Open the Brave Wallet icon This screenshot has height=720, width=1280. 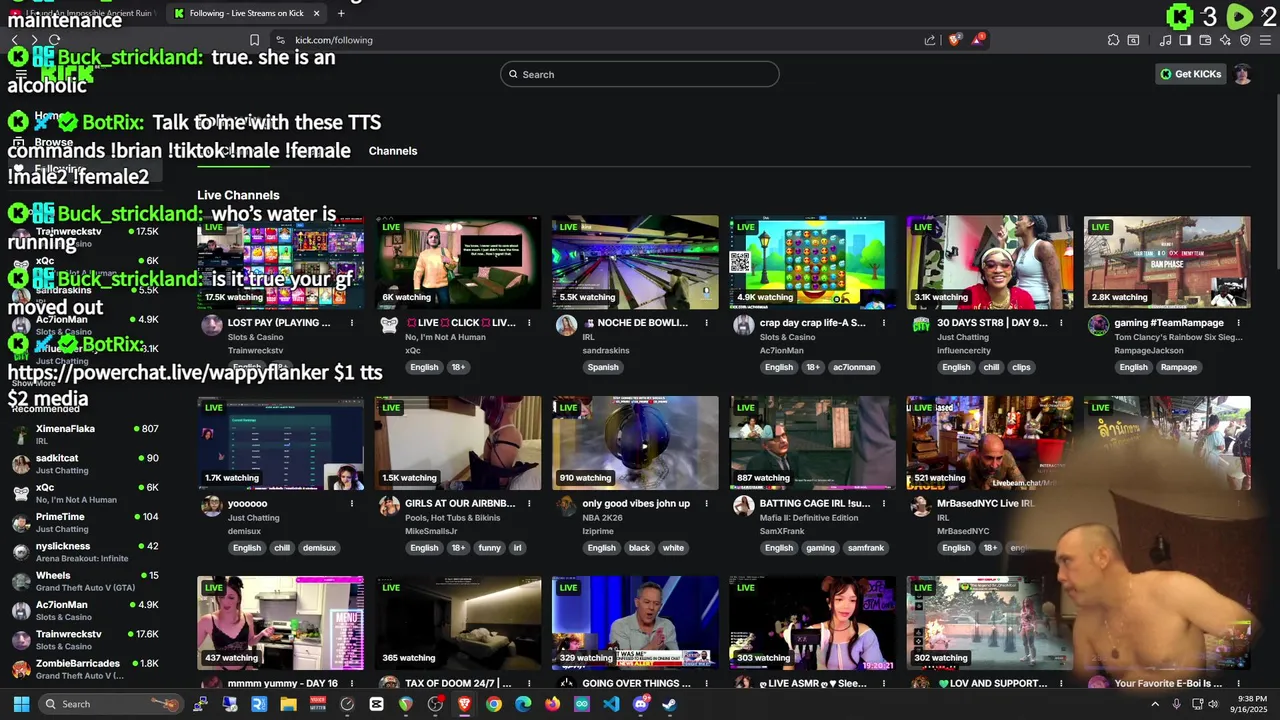(1205, 40)
